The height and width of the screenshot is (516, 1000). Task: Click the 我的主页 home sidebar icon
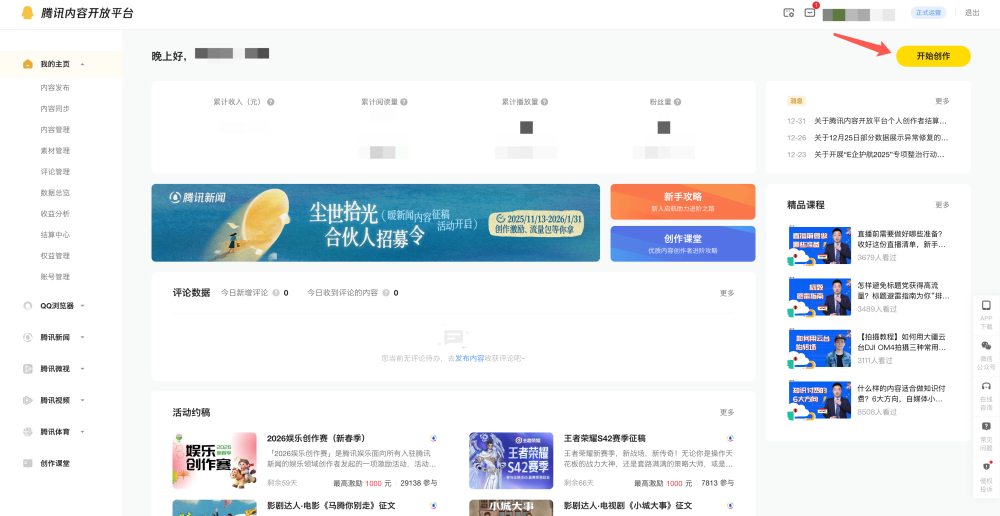(x=27, y=64)
